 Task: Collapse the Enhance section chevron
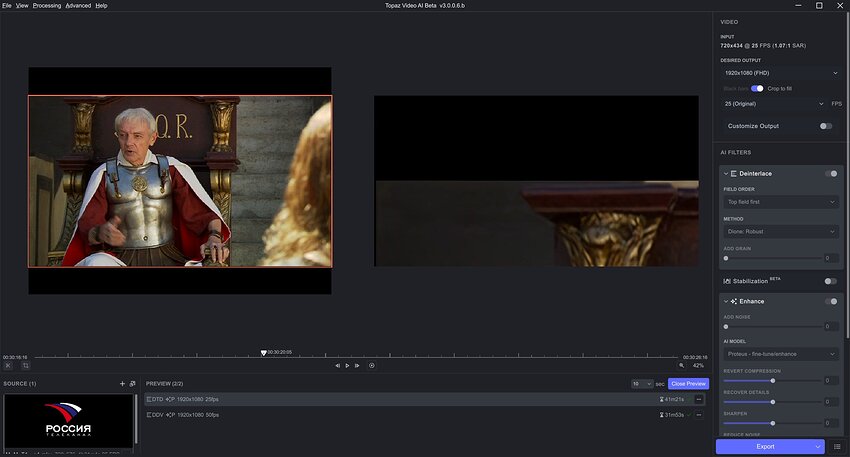click(726, 301)
